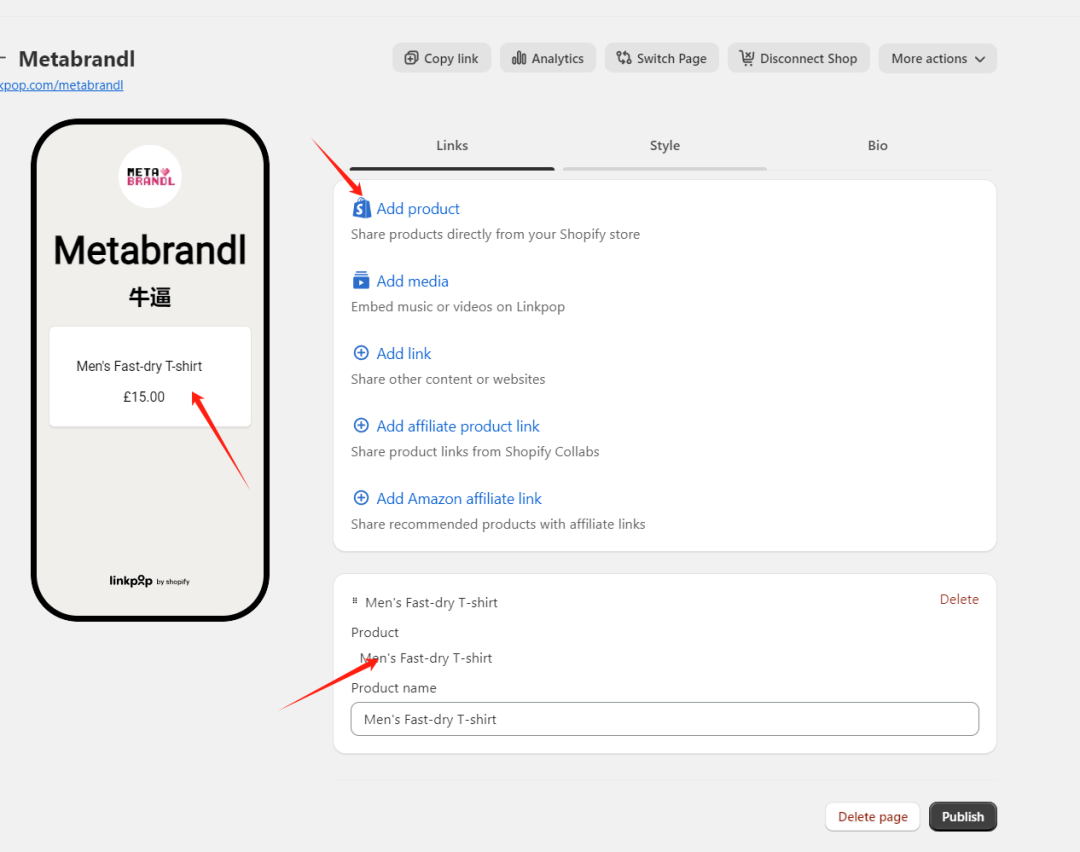The image size is (1080, 852).
Task: Click 'Share product links from Shopify Collabs' text
Action: (475, 452)
